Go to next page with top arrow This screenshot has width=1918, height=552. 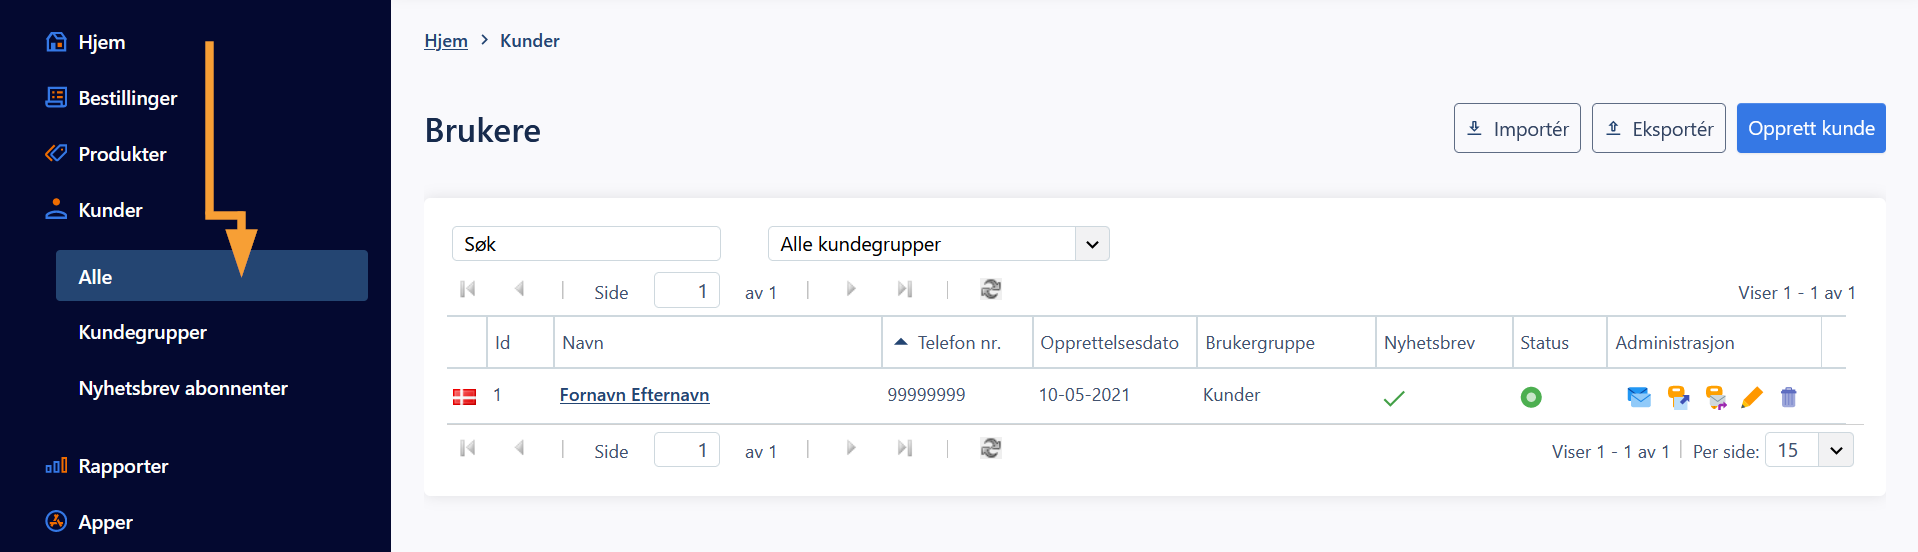(x=851, y=289)
